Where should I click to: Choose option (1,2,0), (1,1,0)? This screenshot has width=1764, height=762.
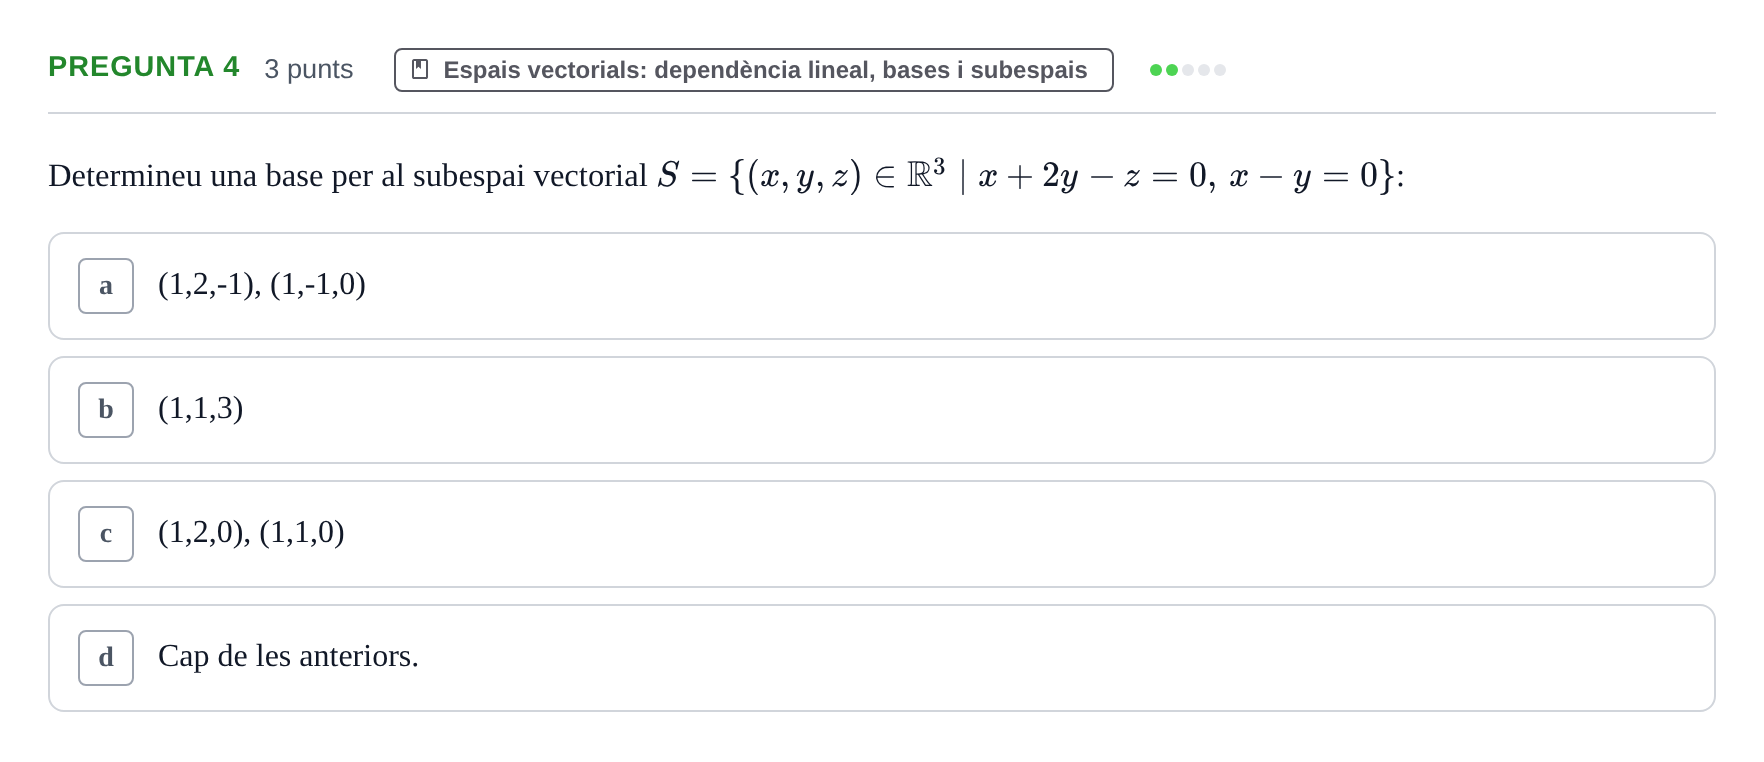click(x=881, y=534)
